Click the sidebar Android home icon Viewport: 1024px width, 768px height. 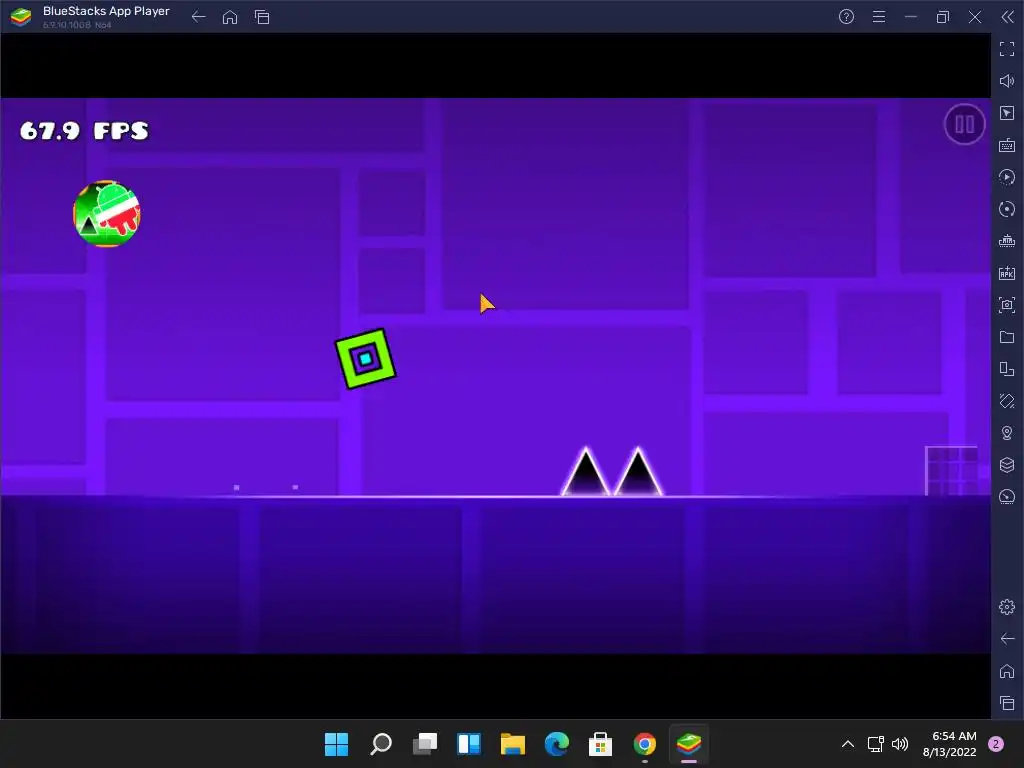[x=1007, y=671]
